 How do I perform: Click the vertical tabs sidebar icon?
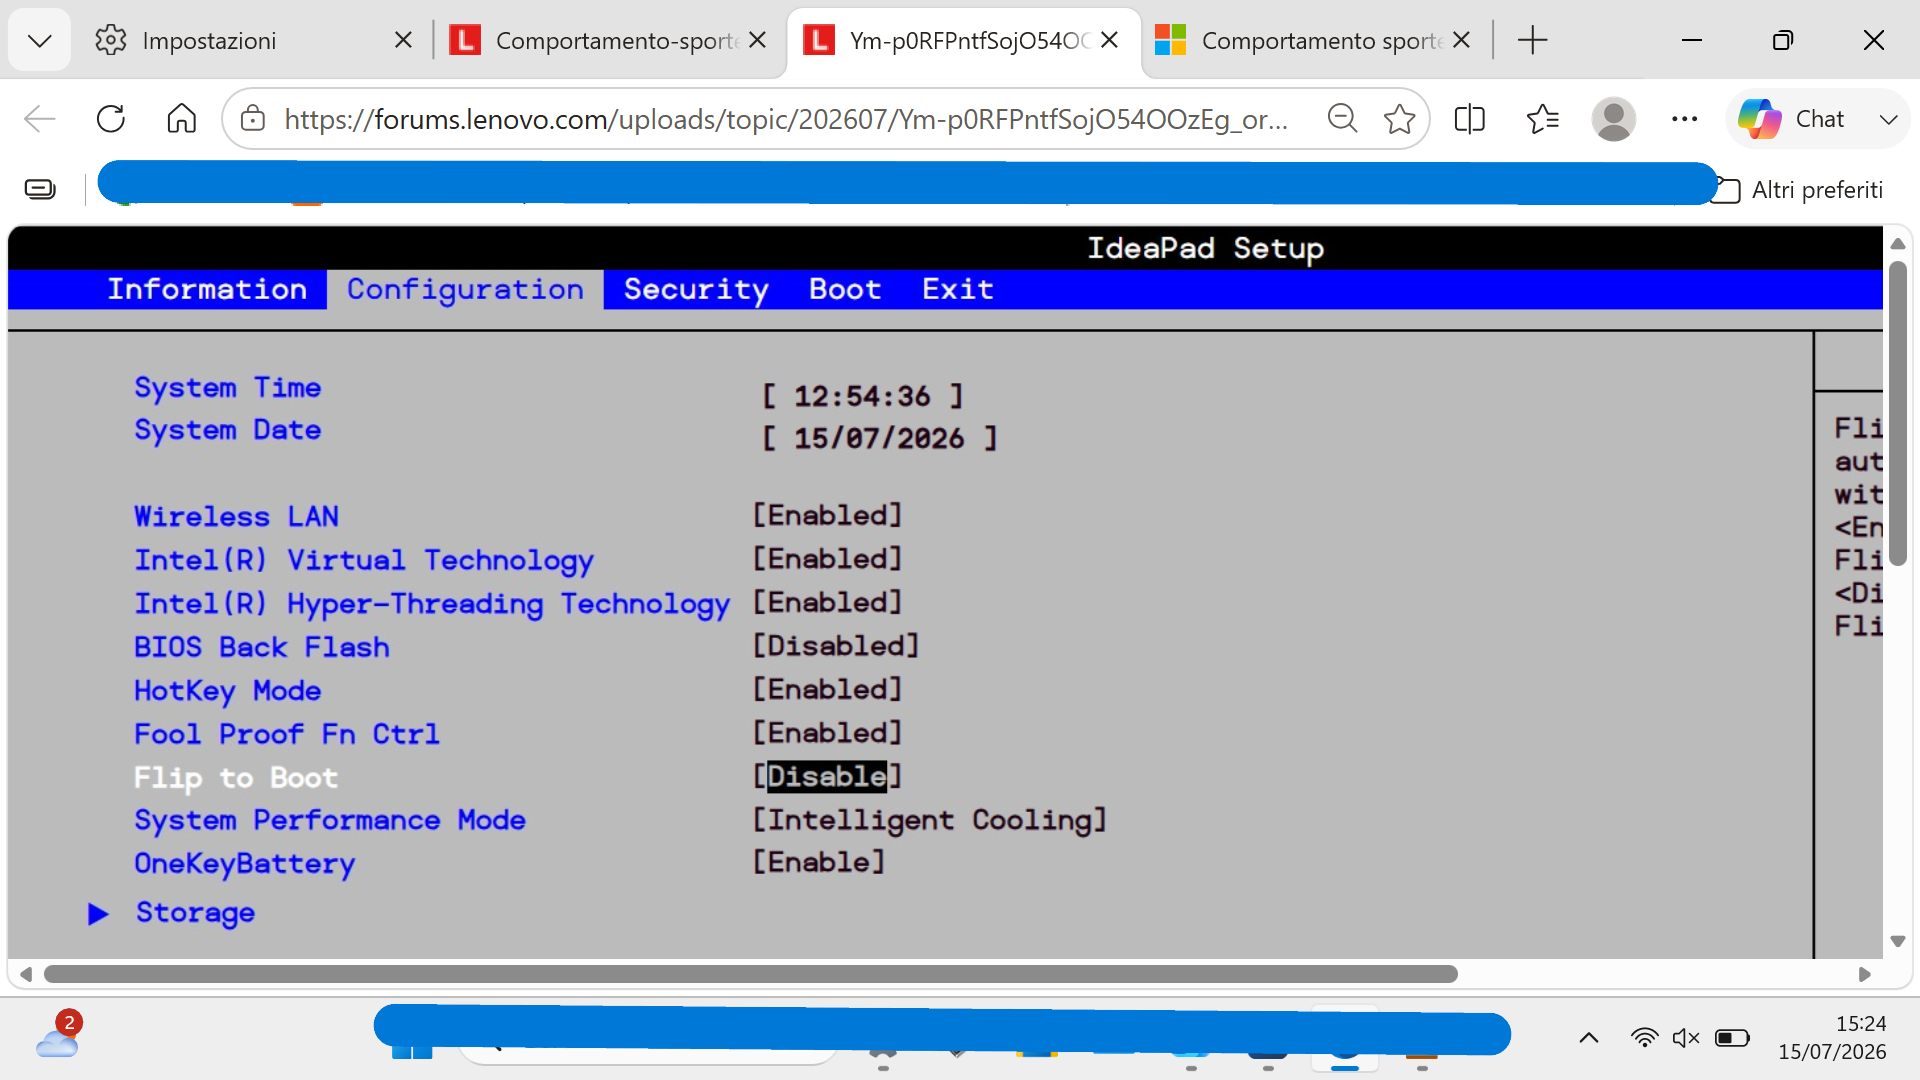click(40, 189)
